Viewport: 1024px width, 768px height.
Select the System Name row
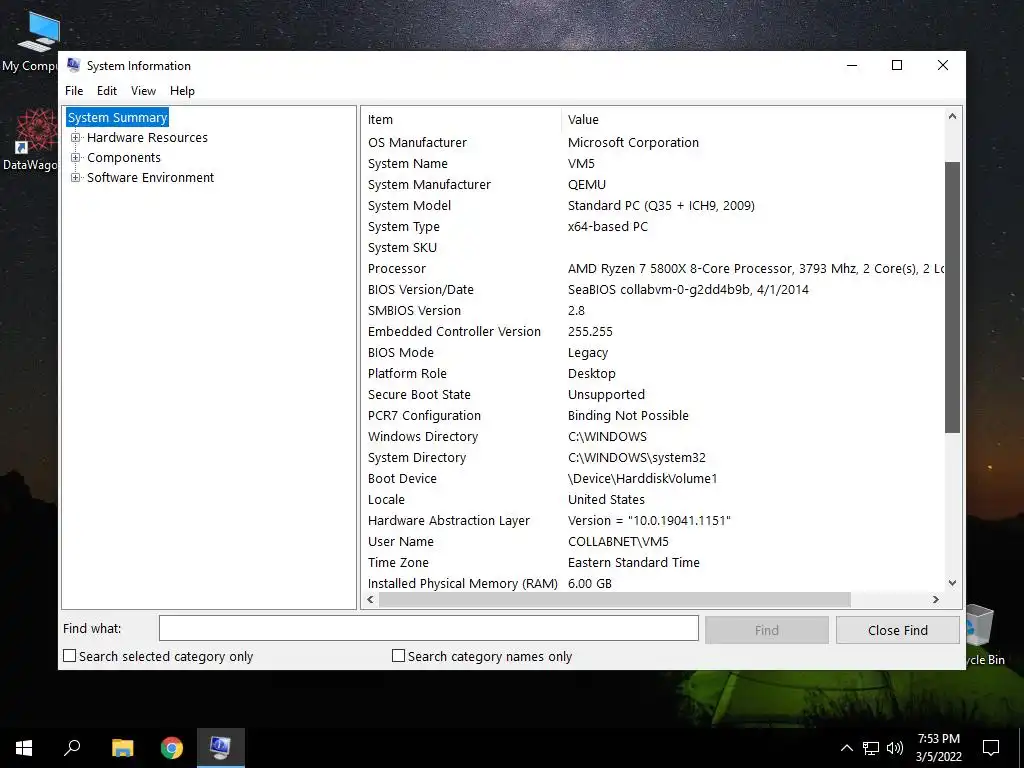tap(654, 163)
